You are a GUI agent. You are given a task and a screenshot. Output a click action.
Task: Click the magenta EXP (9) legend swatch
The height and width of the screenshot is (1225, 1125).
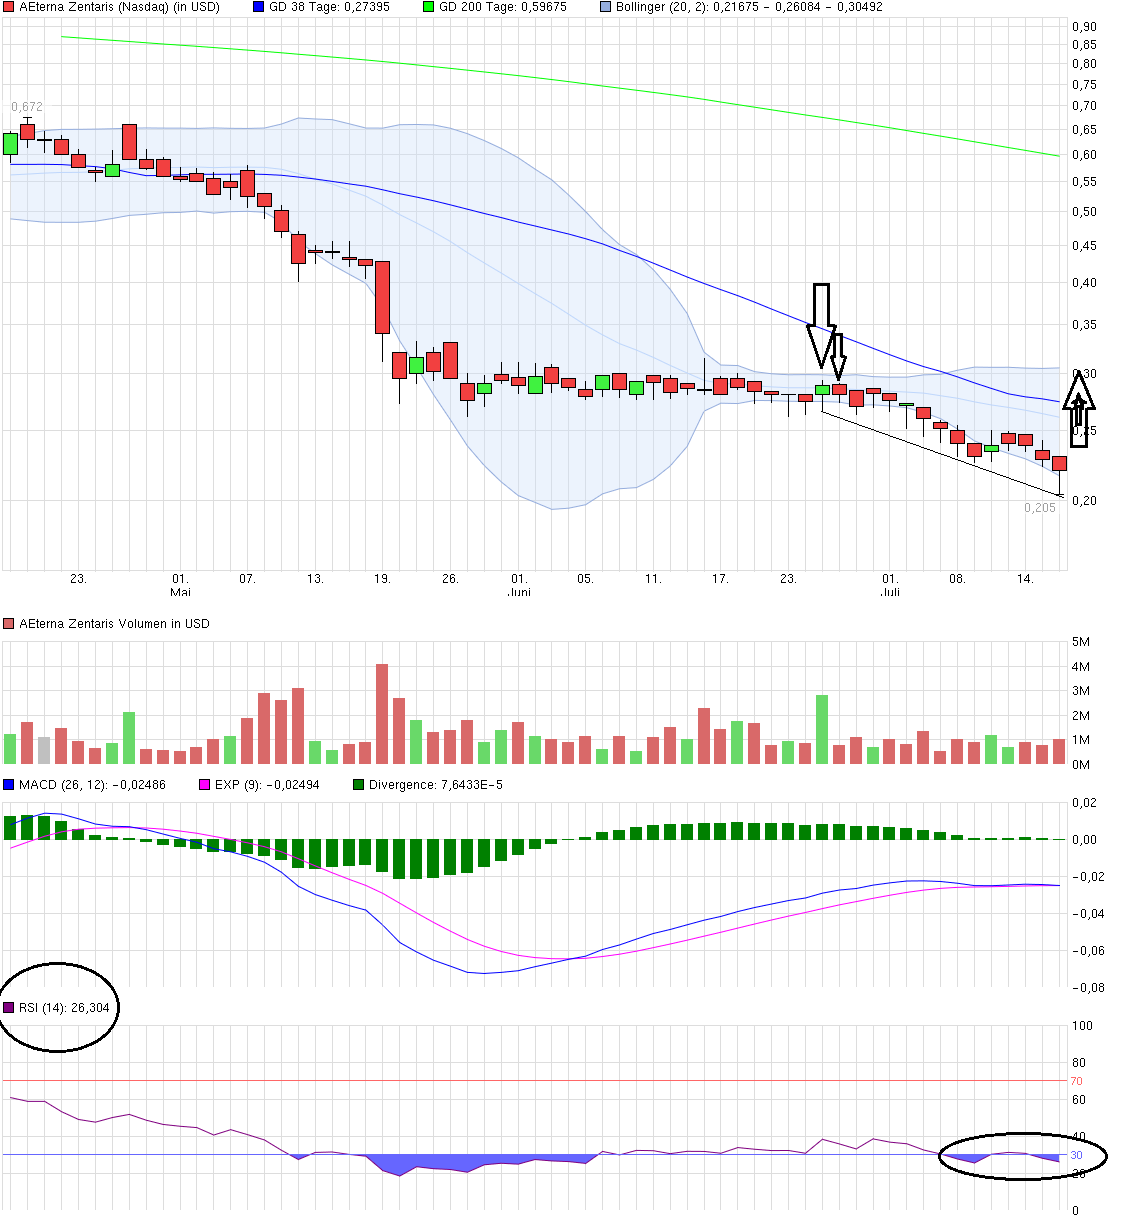(205, 785)
